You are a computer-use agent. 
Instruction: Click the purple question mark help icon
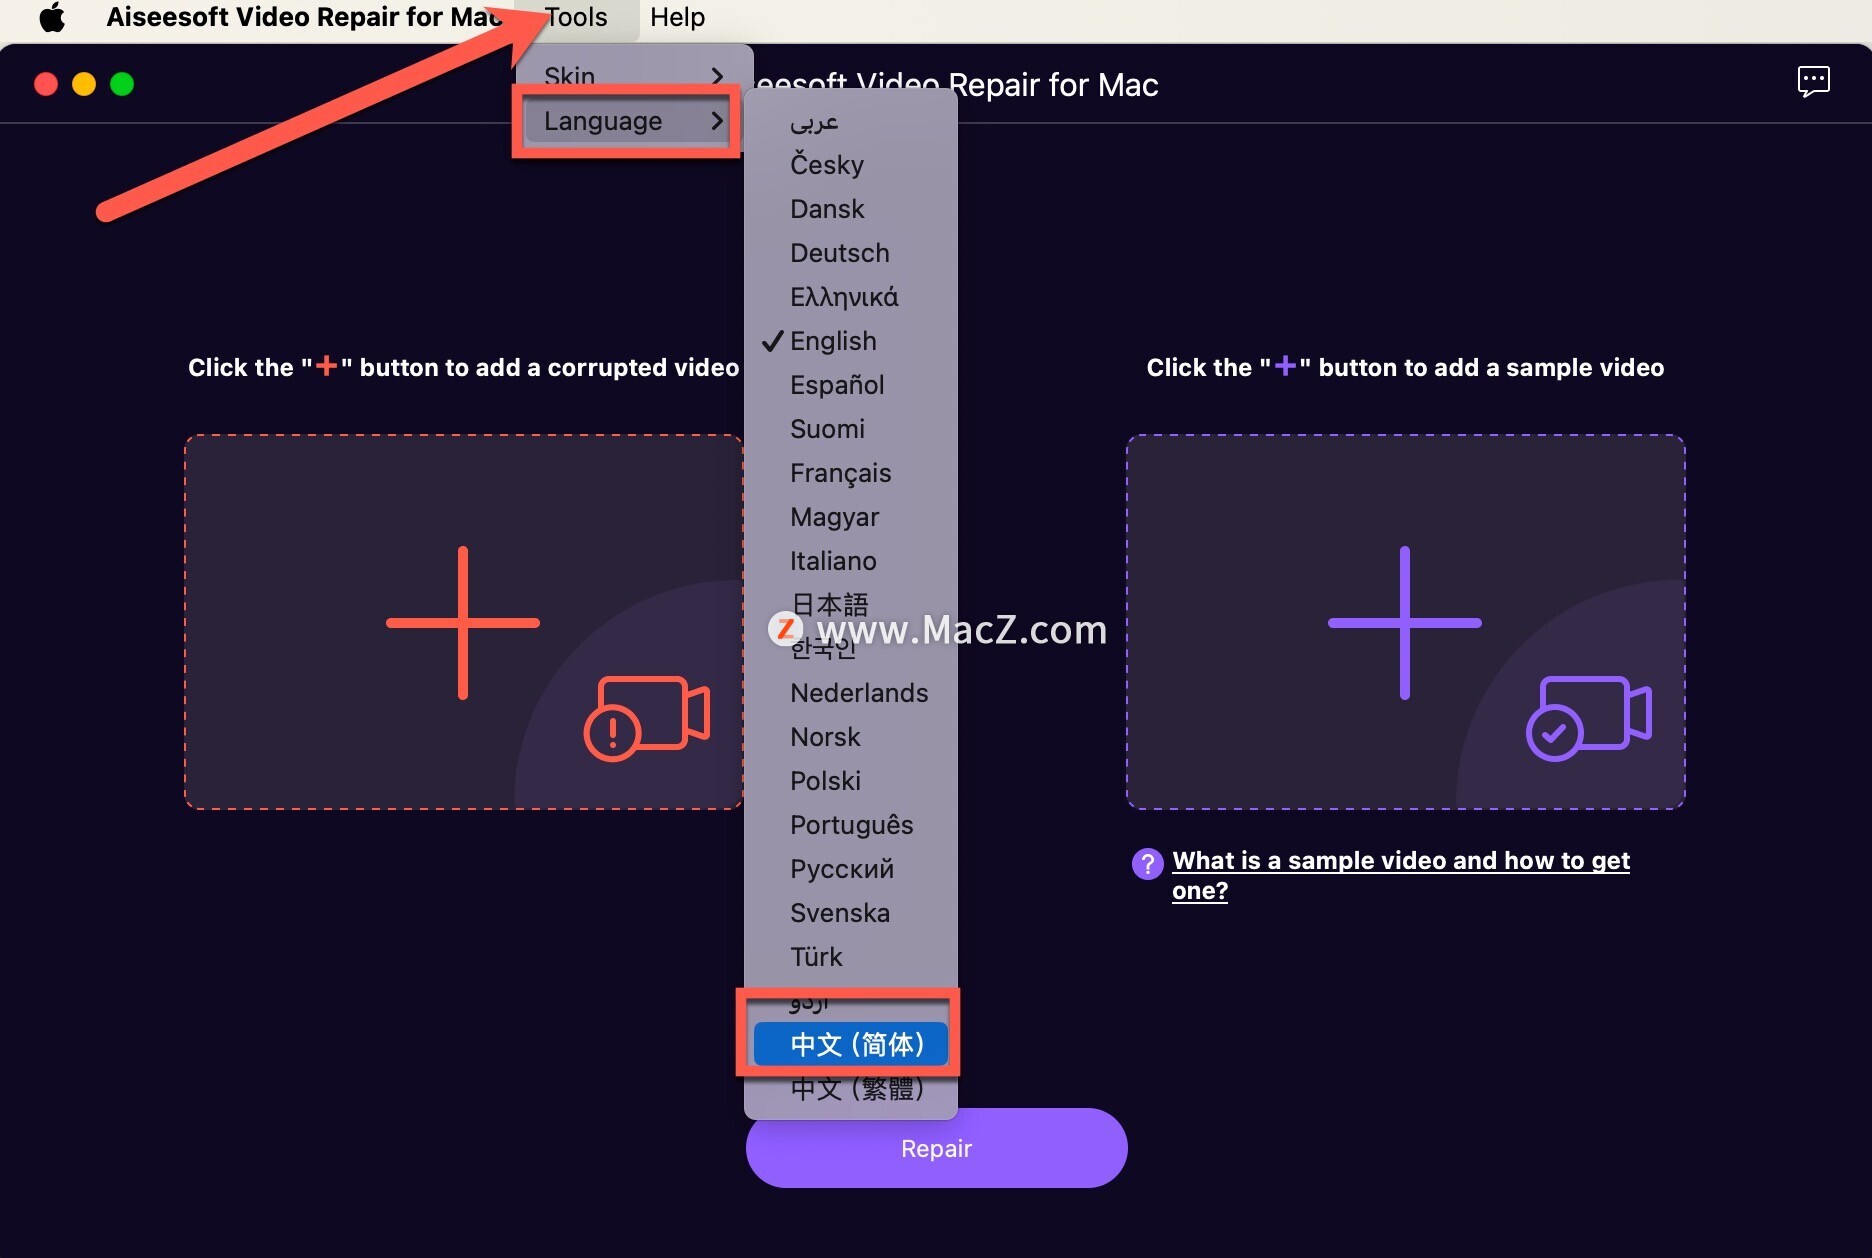click(1147, 863)
